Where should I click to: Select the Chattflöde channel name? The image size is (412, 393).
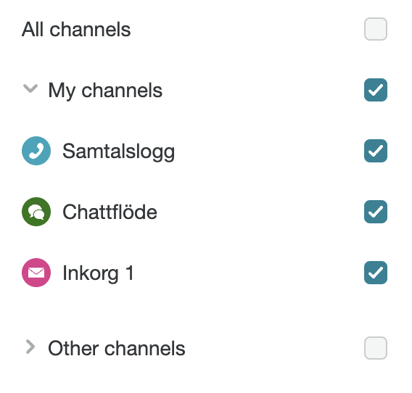(110, 212)
